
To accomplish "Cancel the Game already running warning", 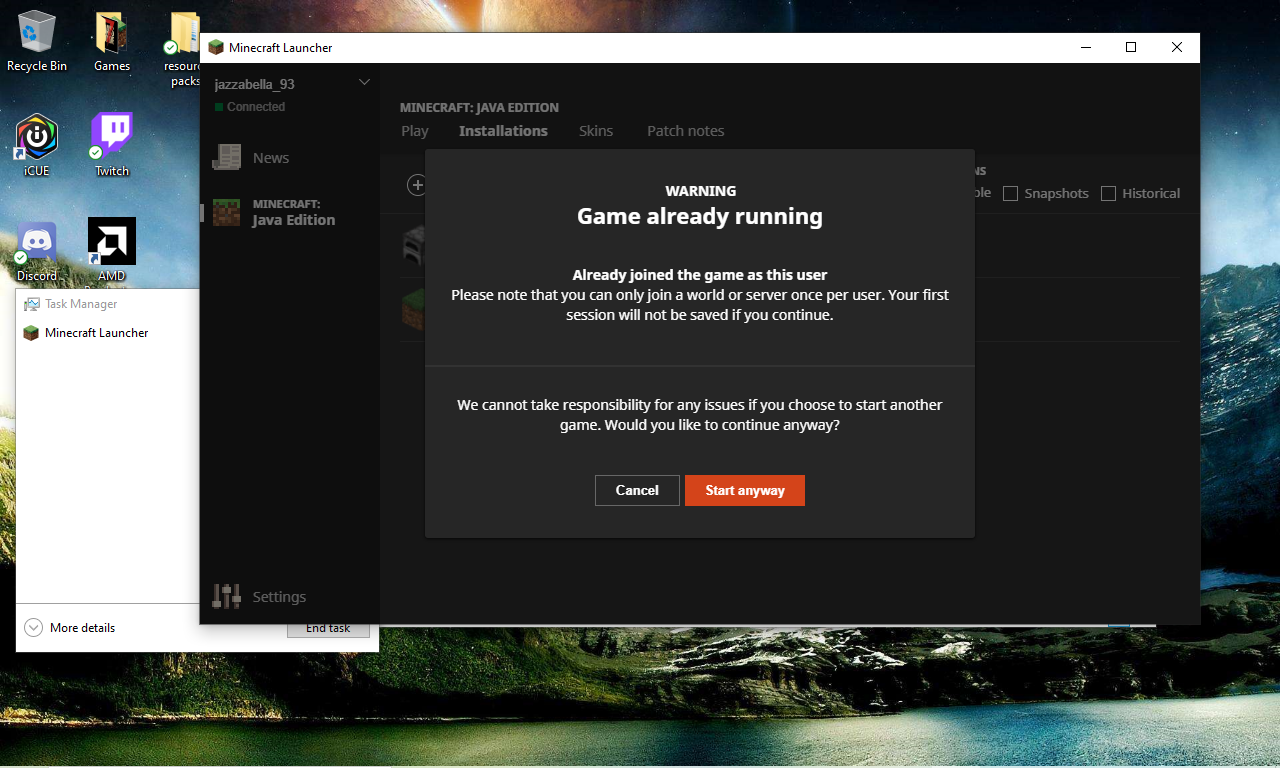I will click(637, 490).
